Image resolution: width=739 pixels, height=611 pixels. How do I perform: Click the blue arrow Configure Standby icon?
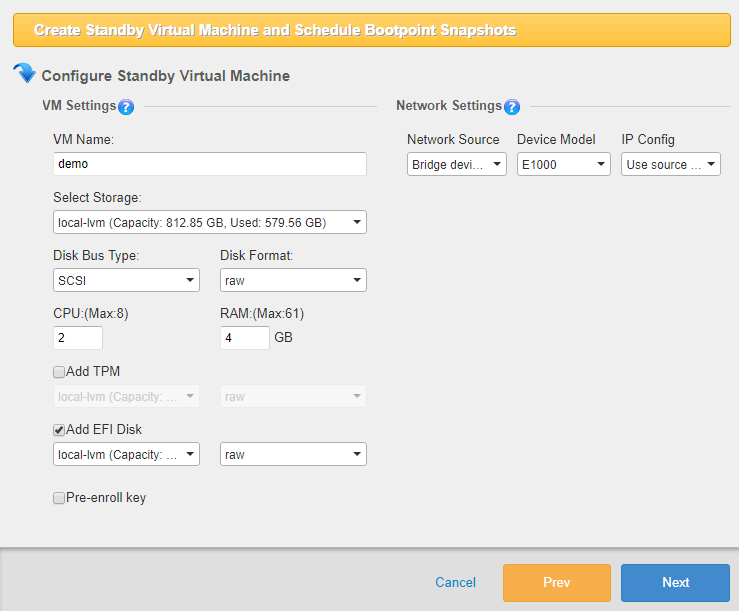point(24,74)
